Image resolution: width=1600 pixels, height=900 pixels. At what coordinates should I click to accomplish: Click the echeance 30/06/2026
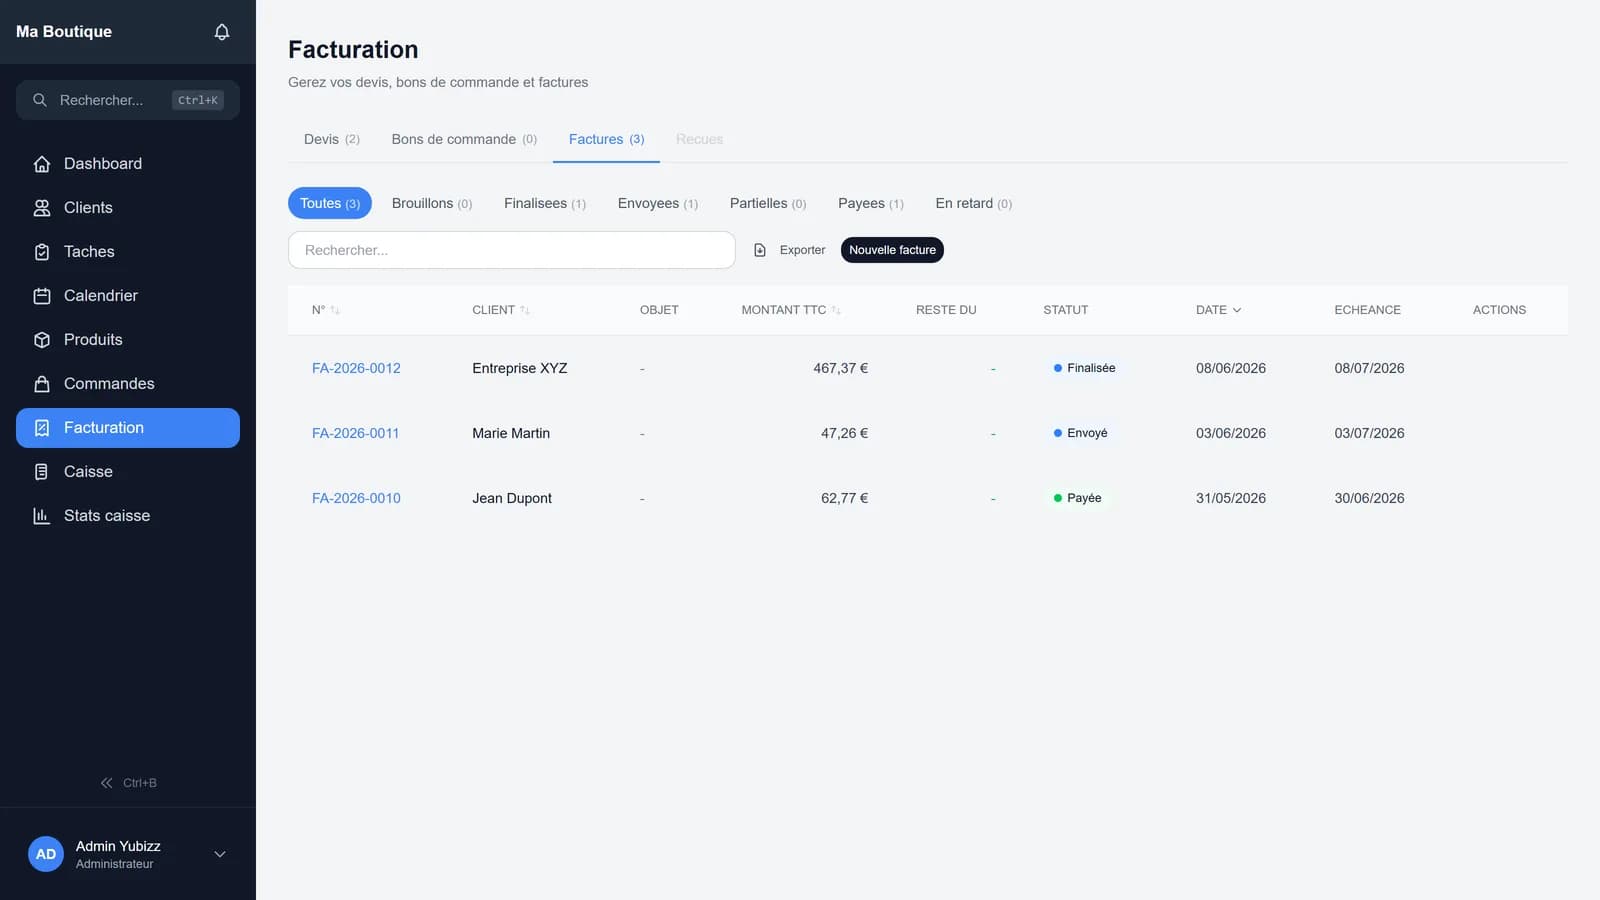coord(1369,498)
